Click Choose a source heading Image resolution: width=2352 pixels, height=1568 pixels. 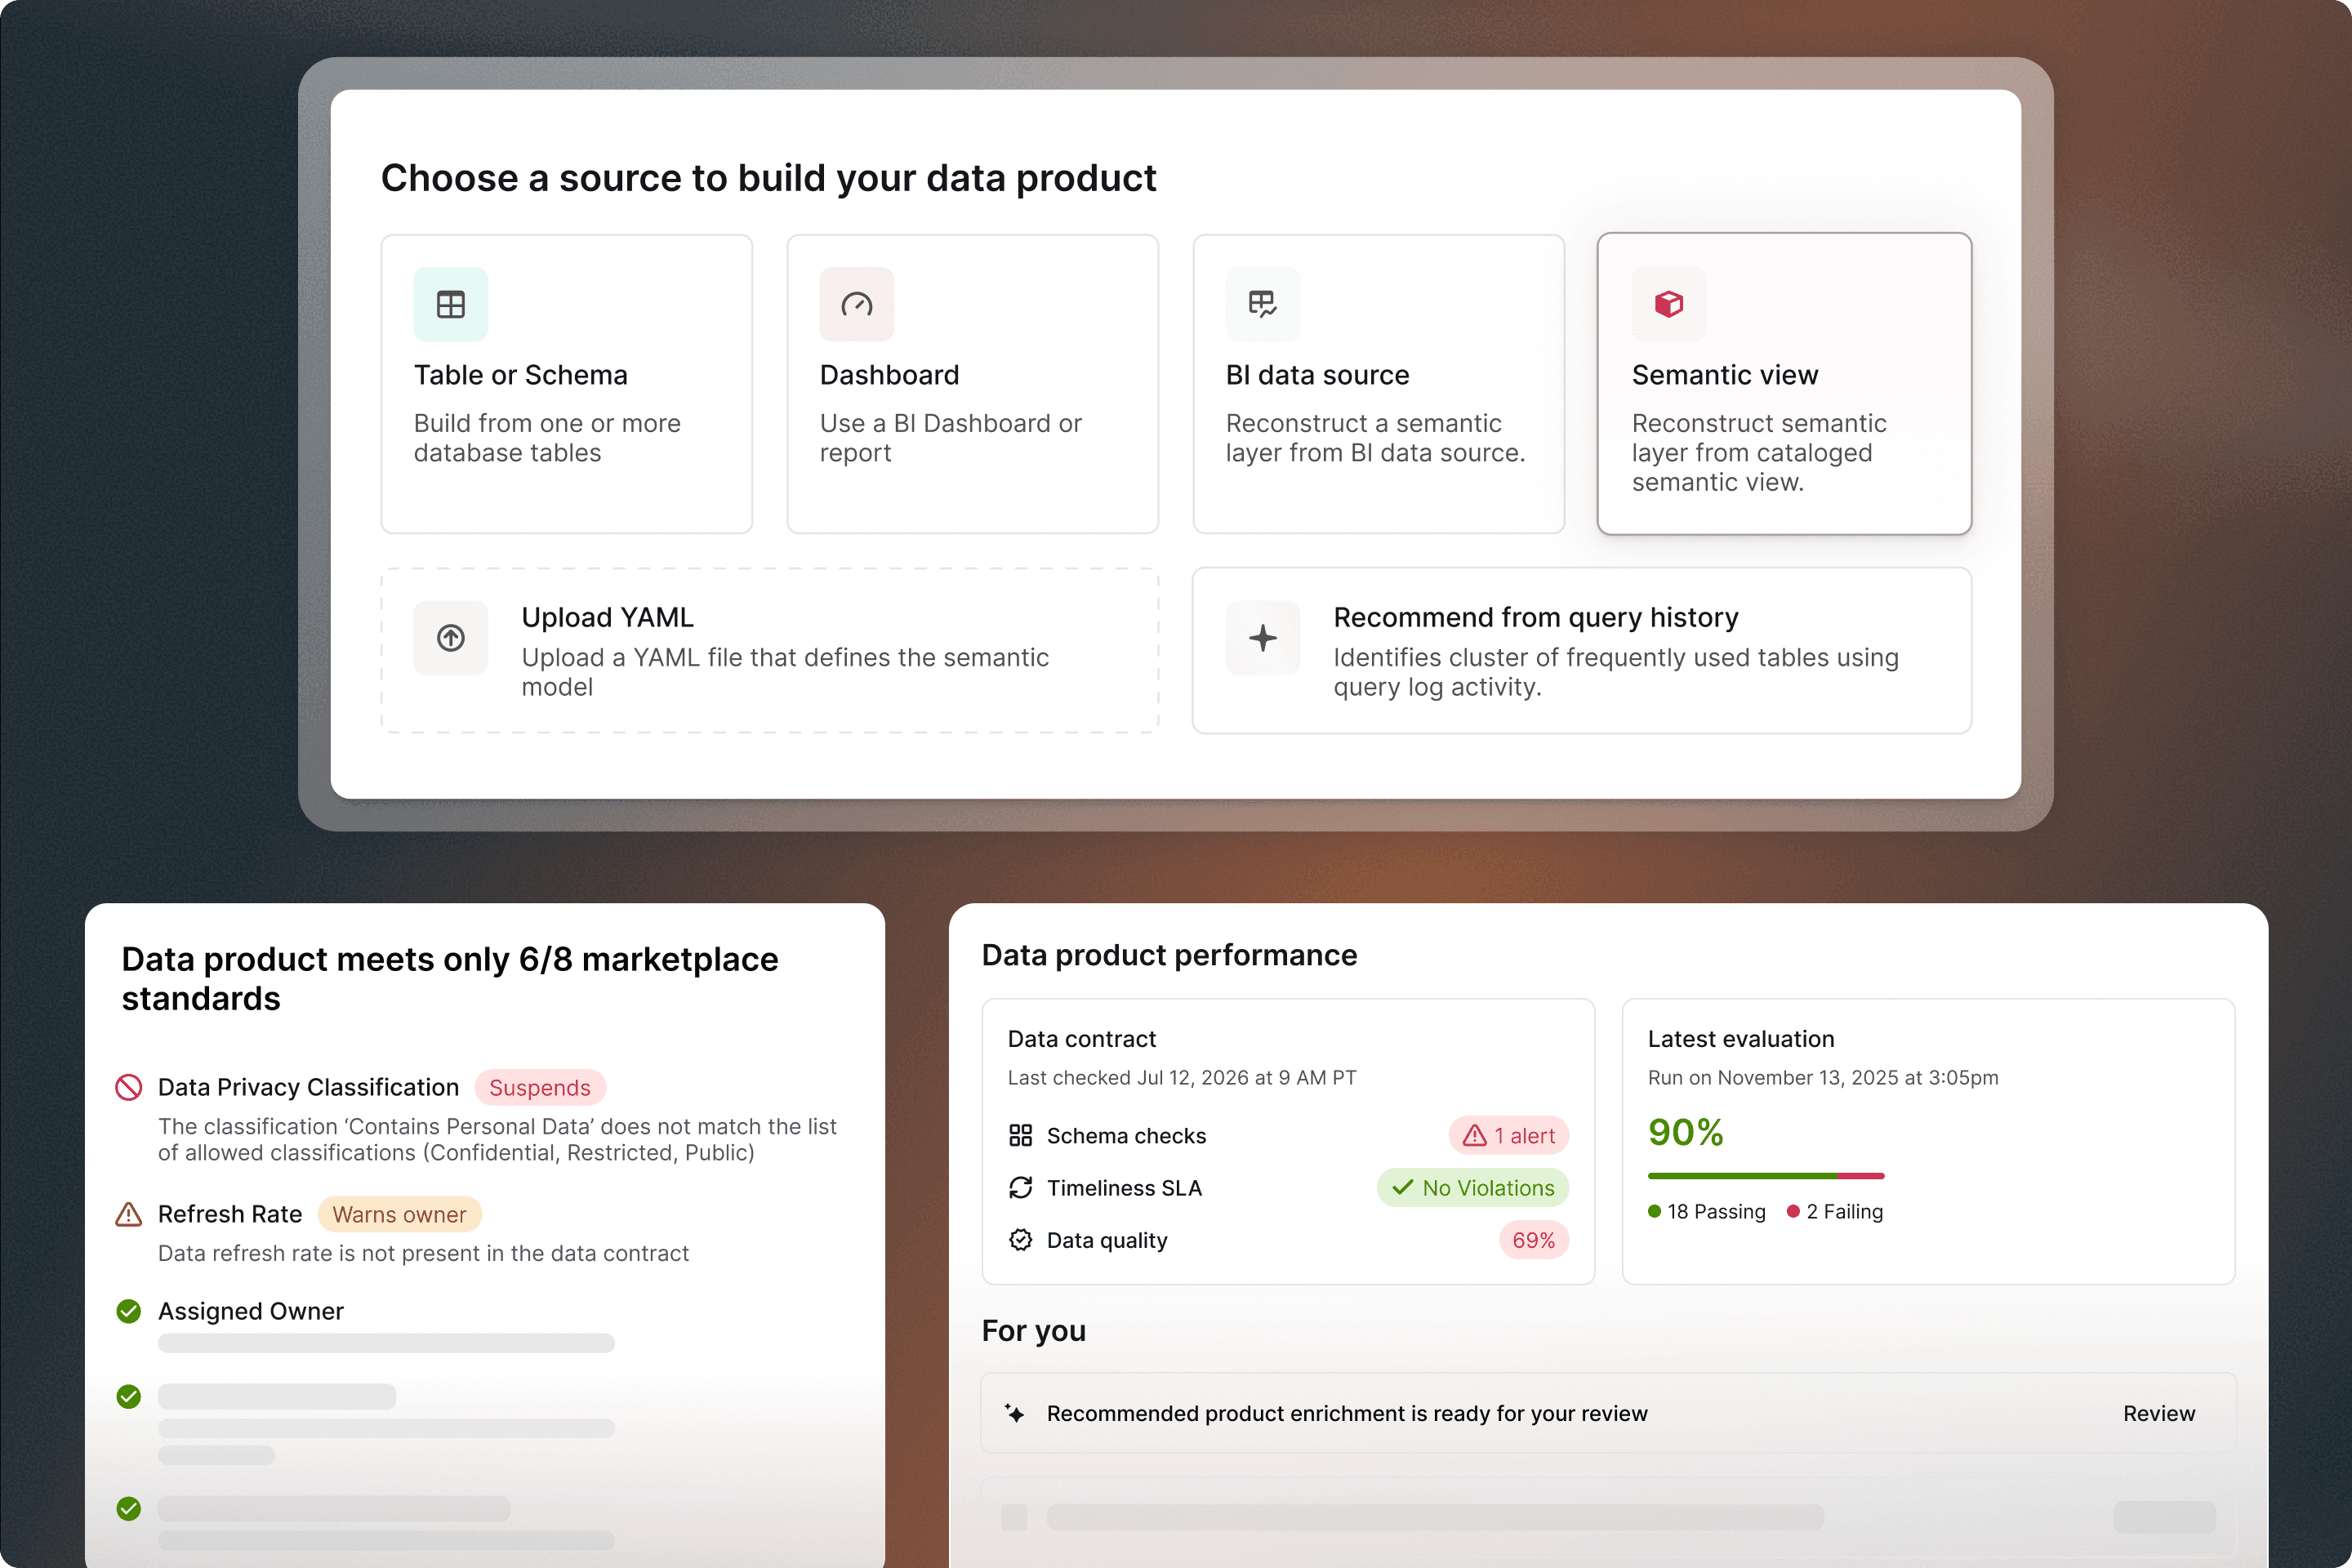769,178
